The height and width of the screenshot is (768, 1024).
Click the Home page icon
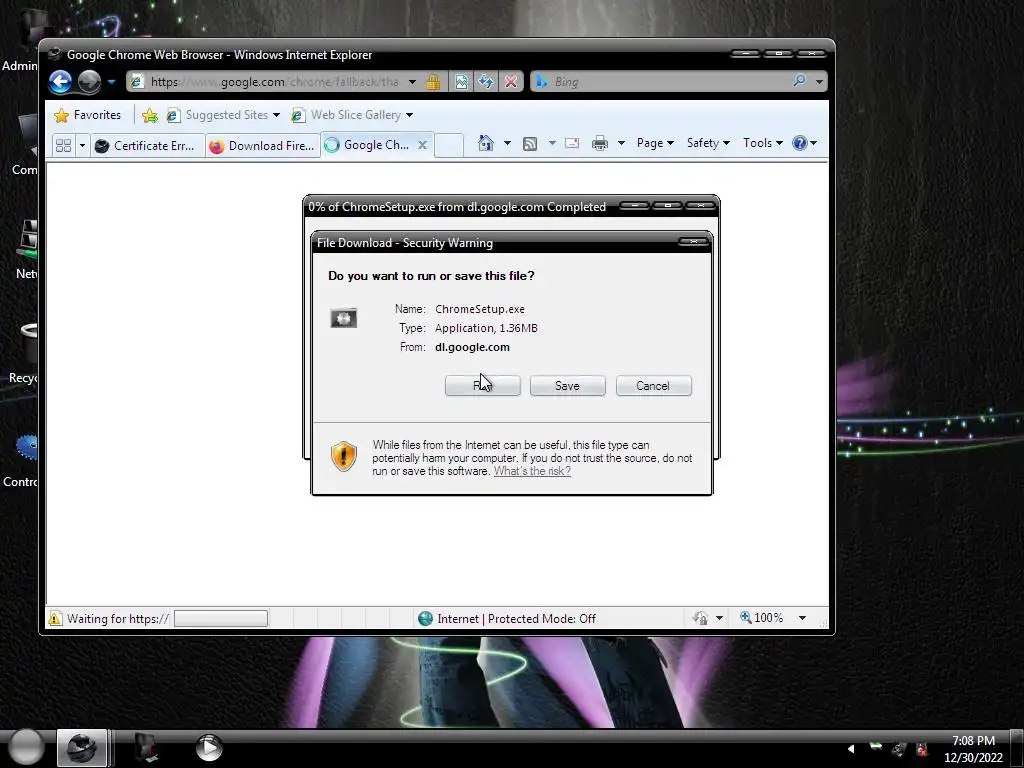485,143
